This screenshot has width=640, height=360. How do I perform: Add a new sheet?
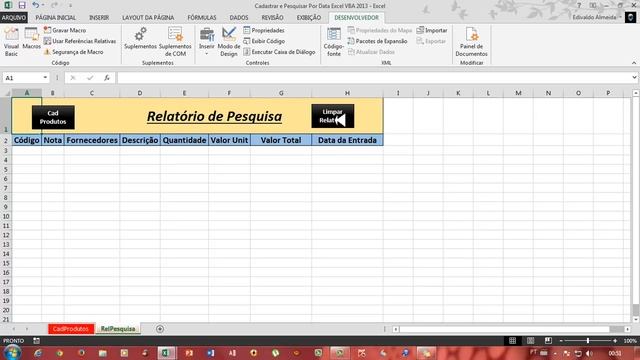pos(160,329)
